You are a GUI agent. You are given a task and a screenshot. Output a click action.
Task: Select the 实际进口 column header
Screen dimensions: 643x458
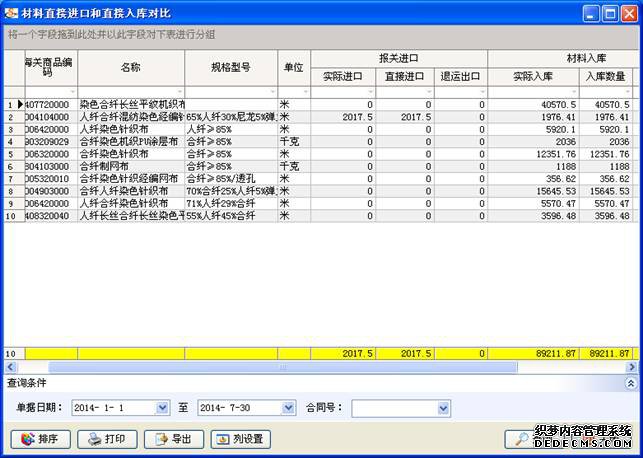point(342,76)
